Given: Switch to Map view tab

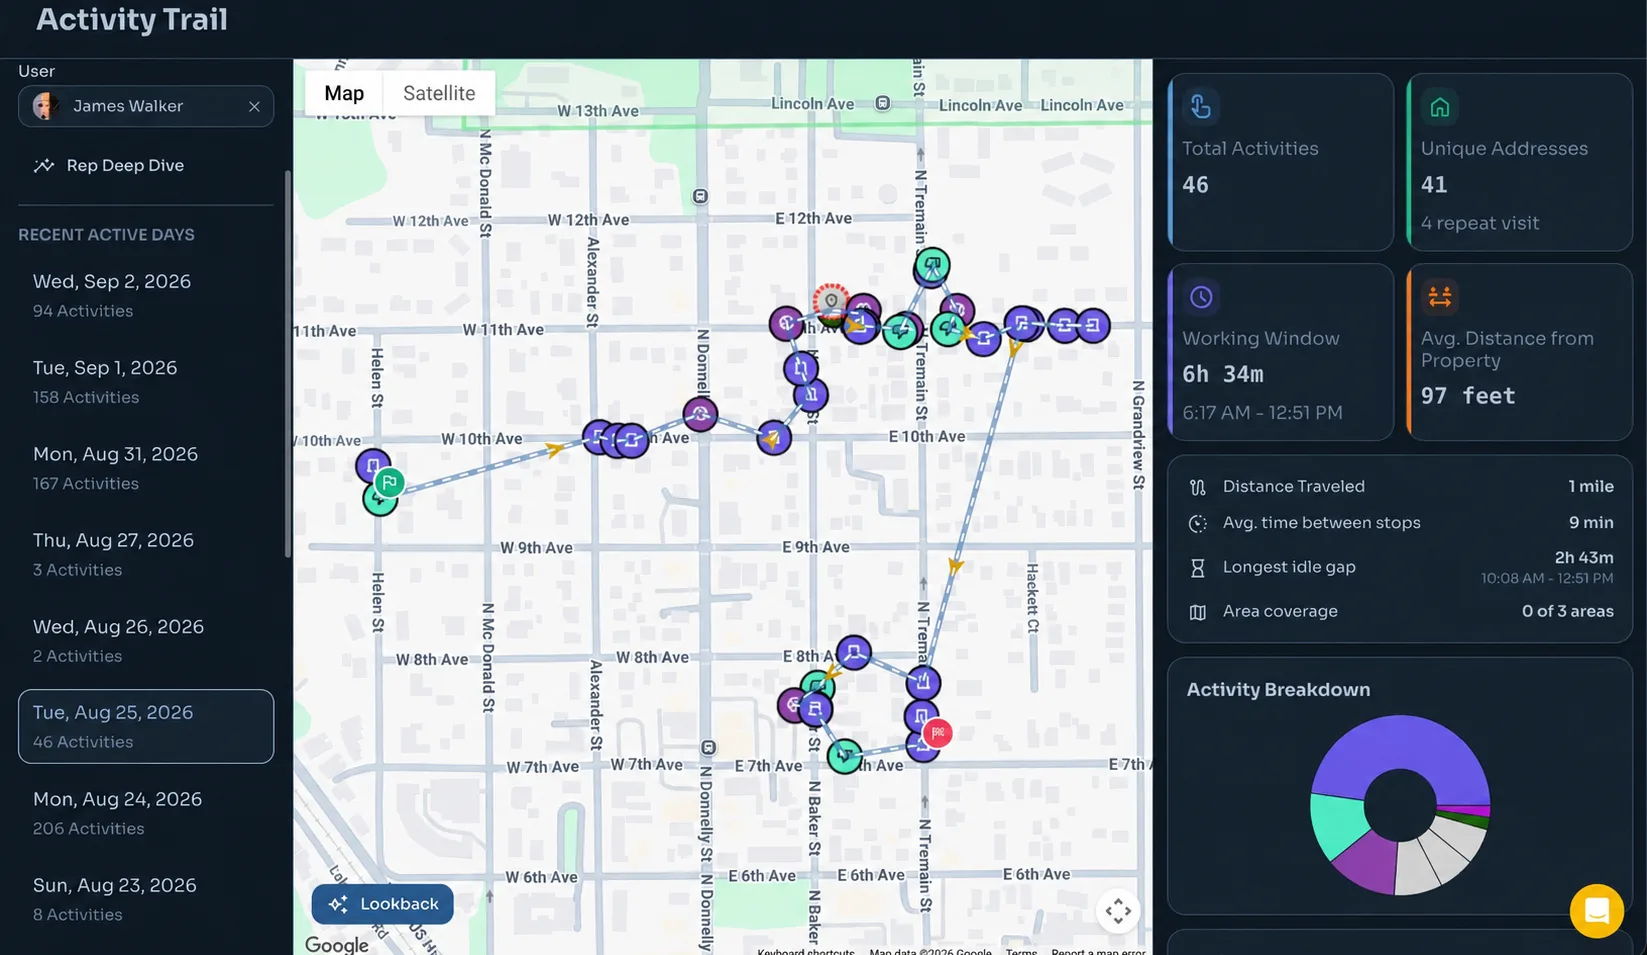Looking at the screenshot, I should pyautogui.click(x=344, y=93).
